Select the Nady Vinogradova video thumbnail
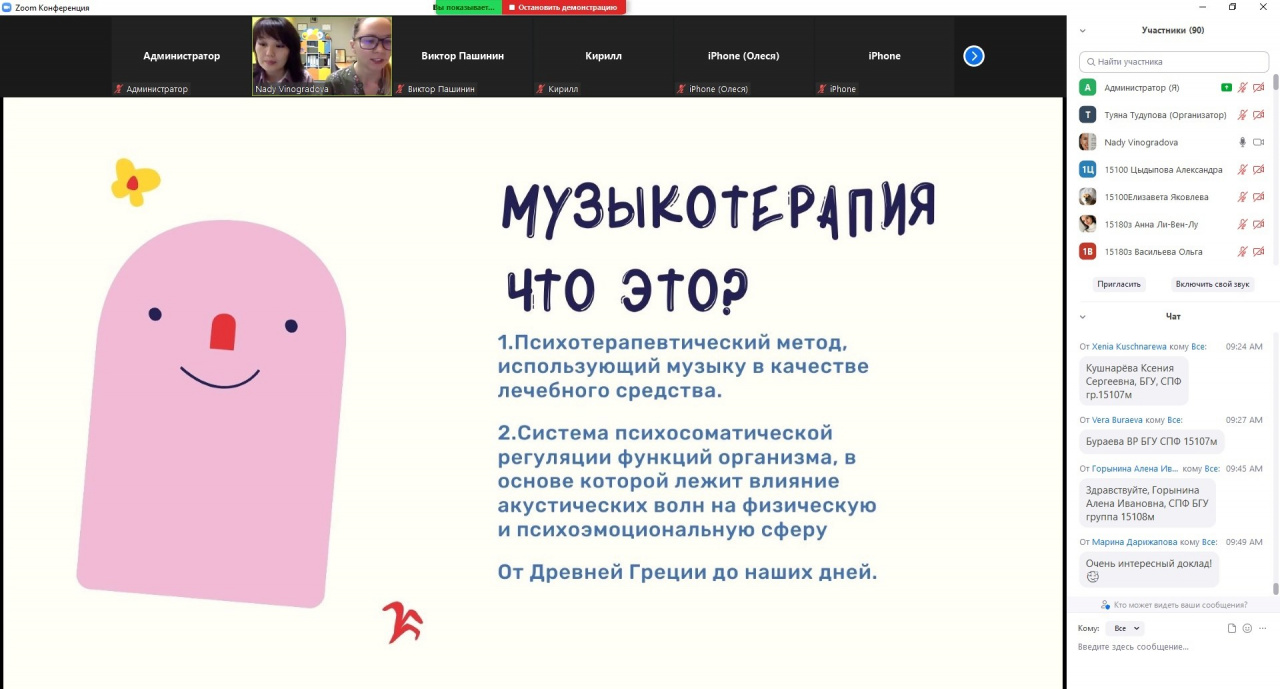Screen dimensions: 1280x689 click(x=322, y=56)
